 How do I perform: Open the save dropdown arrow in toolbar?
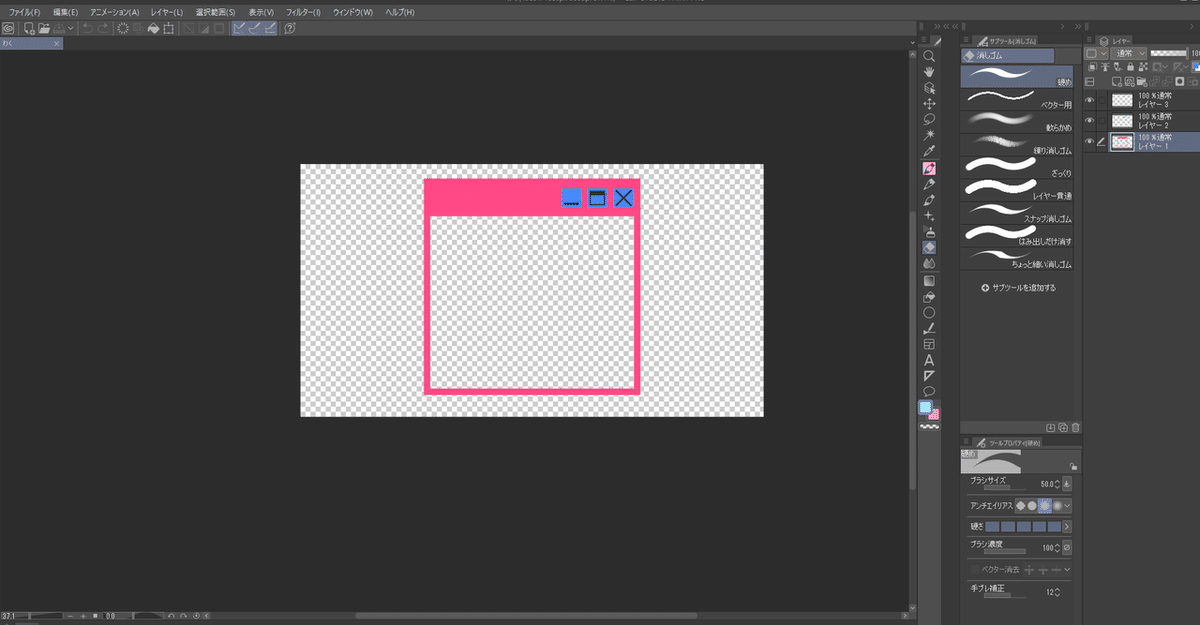(71, 28)
